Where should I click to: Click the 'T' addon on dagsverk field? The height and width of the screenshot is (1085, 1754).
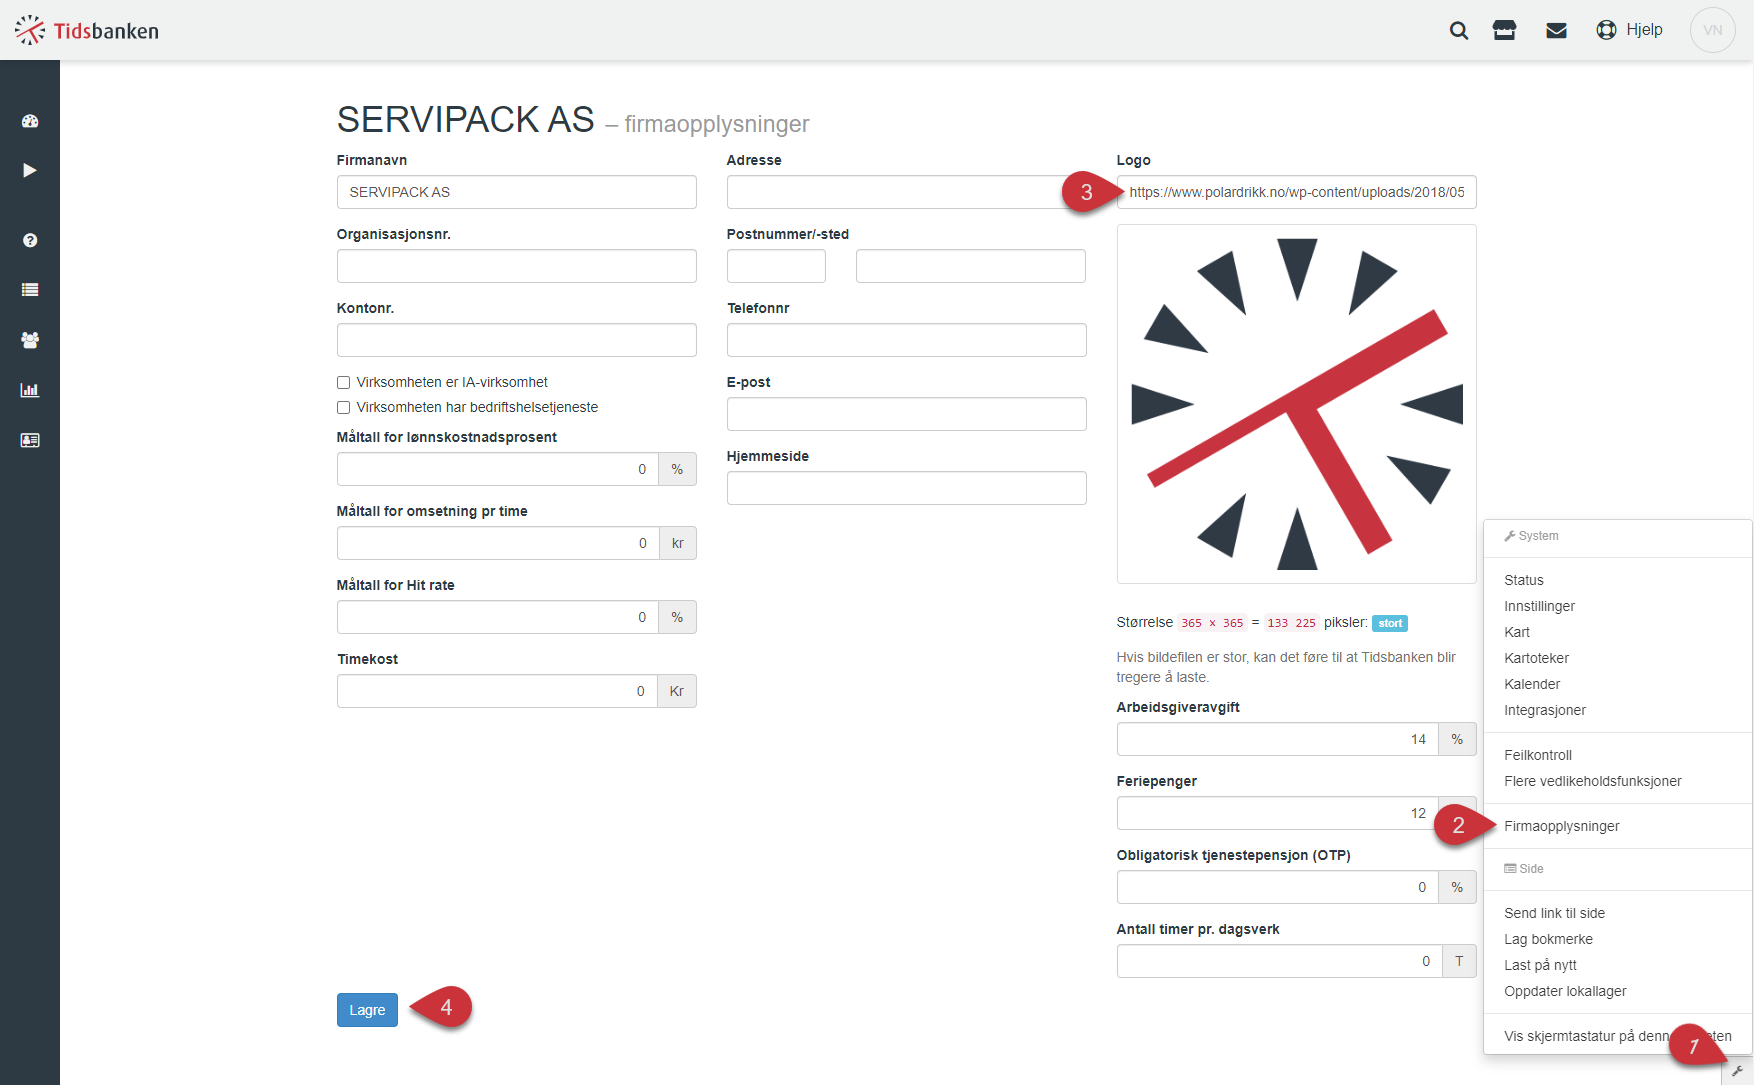(x=1459, y=961)
